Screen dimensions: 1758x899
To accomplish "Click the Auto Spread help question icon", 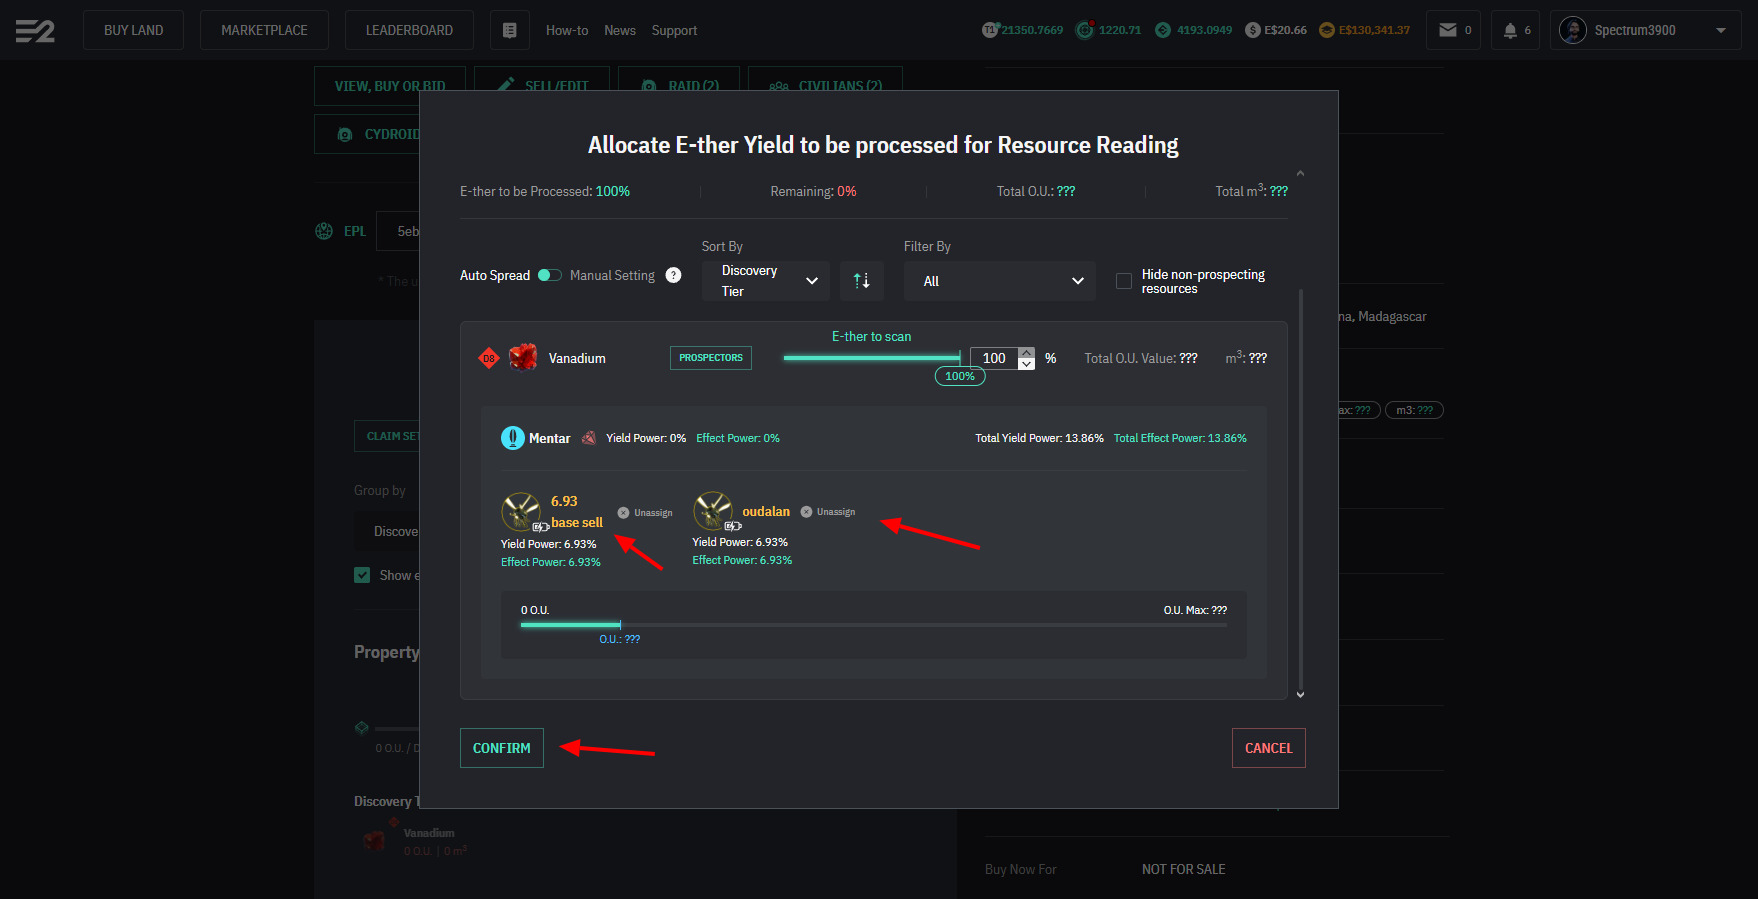I will (674, 275).
